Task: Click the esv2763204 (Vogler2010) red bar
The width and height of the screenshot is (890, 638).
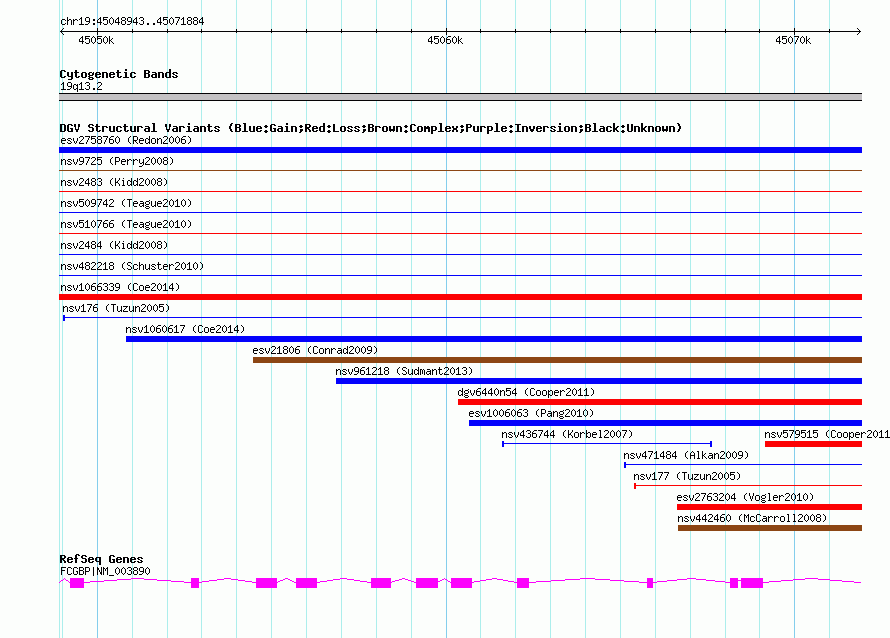Action: pyautogui.click(x=769, y=507)
